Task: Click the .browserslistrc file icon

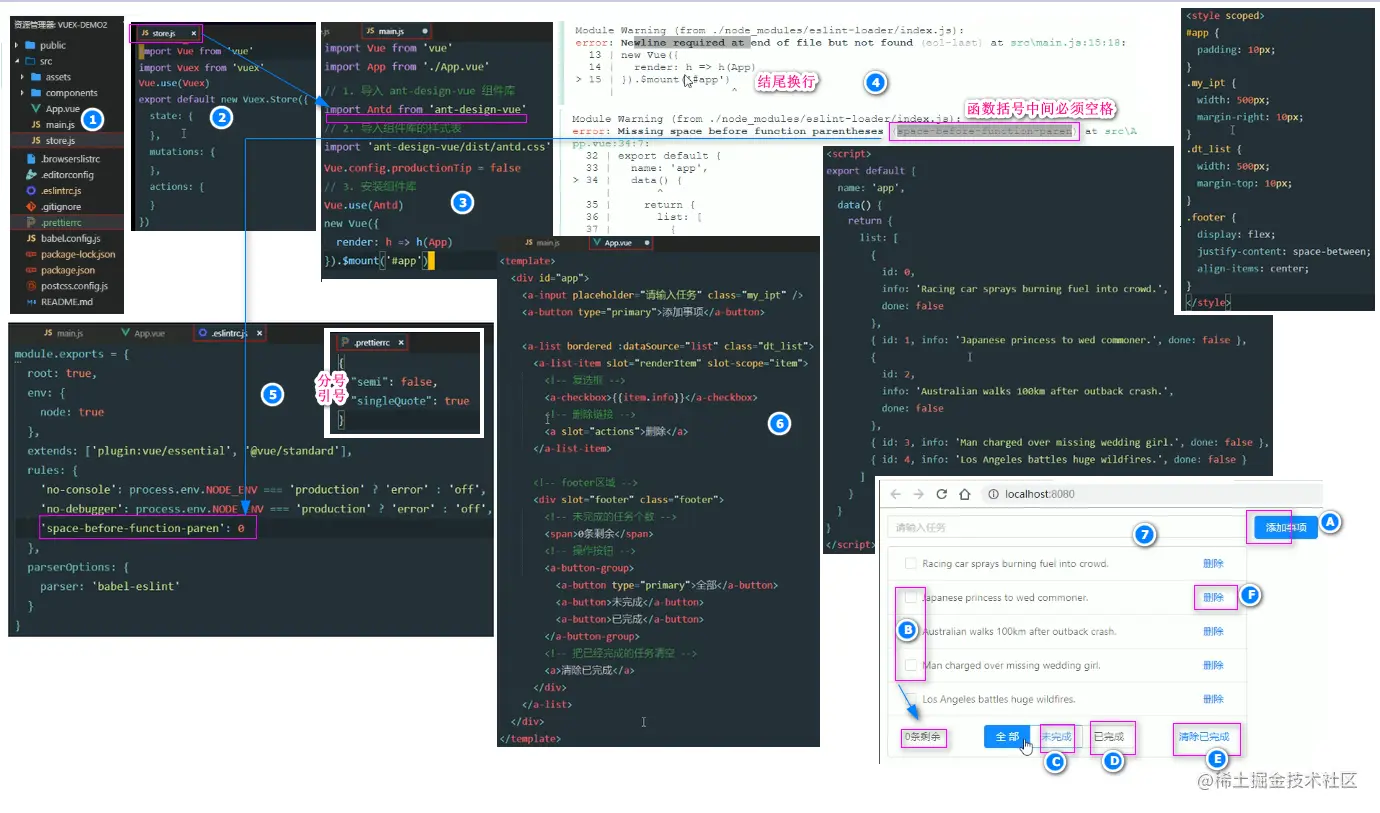Action: coord(31,158)
